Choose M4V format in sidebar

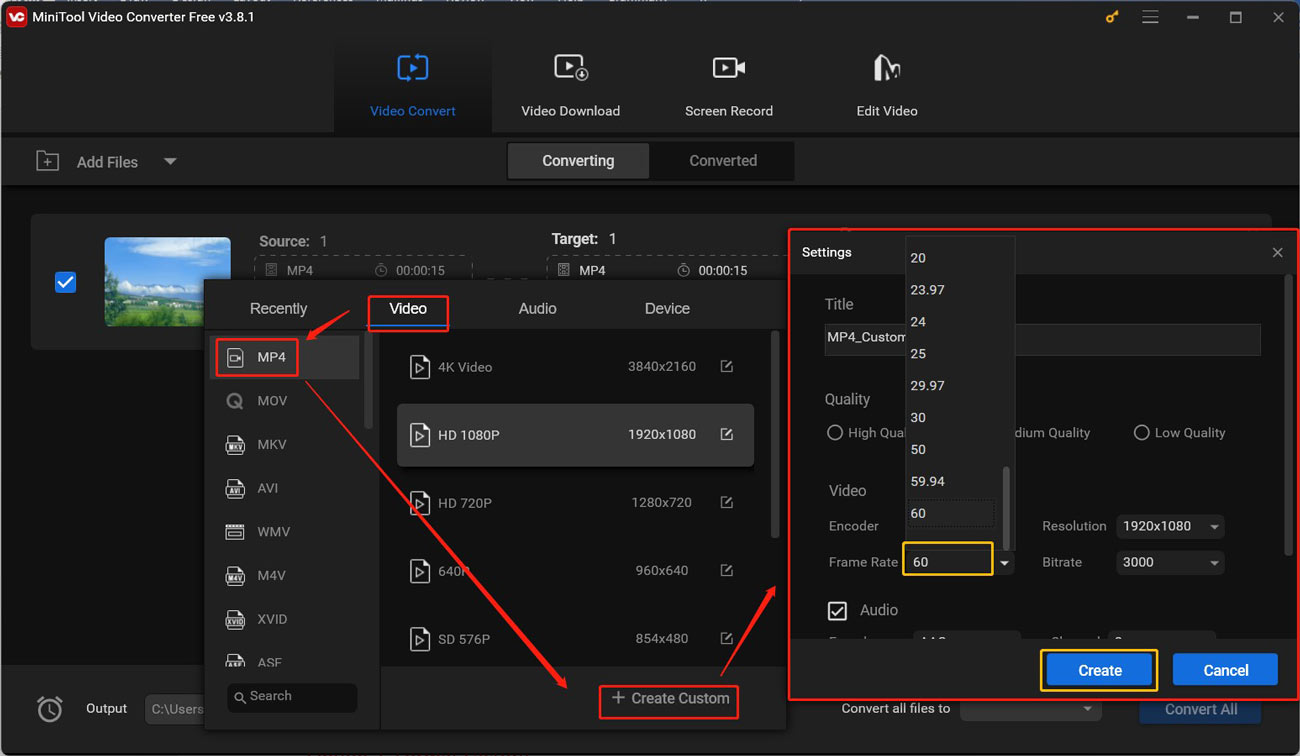285,575
